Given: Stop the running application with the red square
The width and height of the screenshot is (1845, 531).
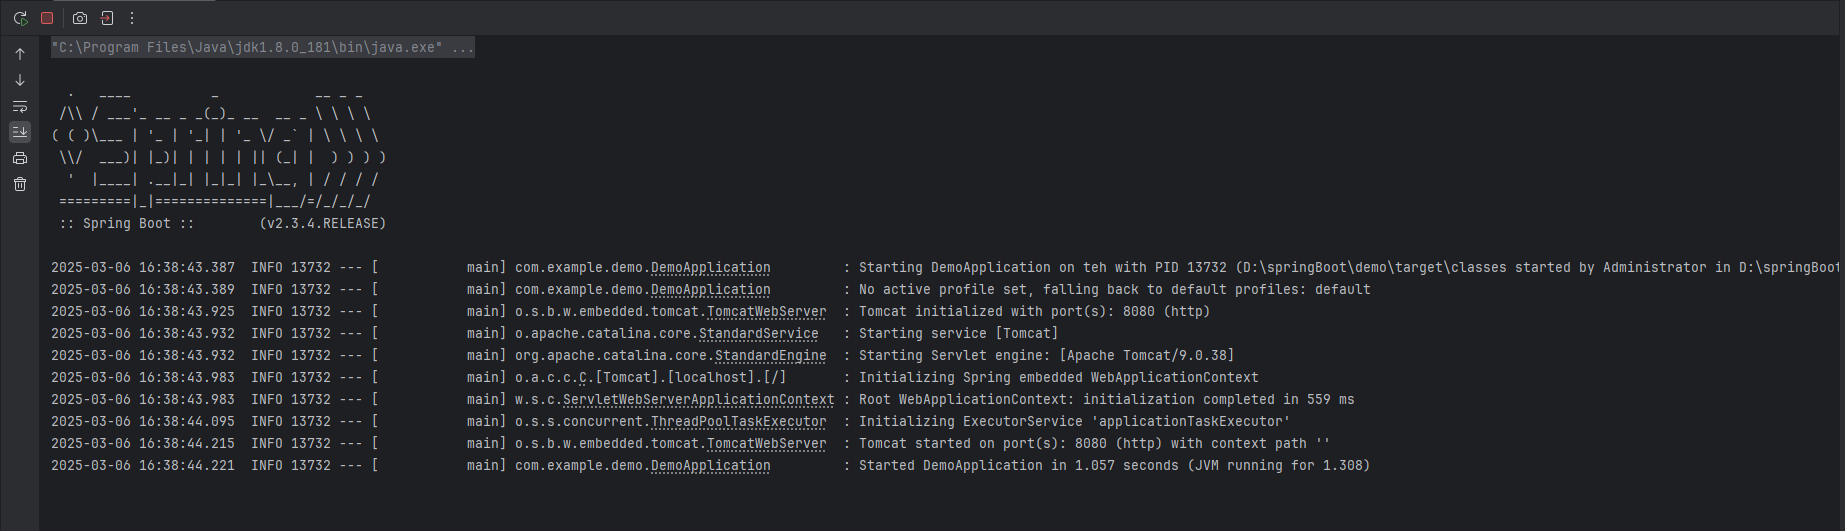Looking at the screenshot, I should click(x=47, y=18).
